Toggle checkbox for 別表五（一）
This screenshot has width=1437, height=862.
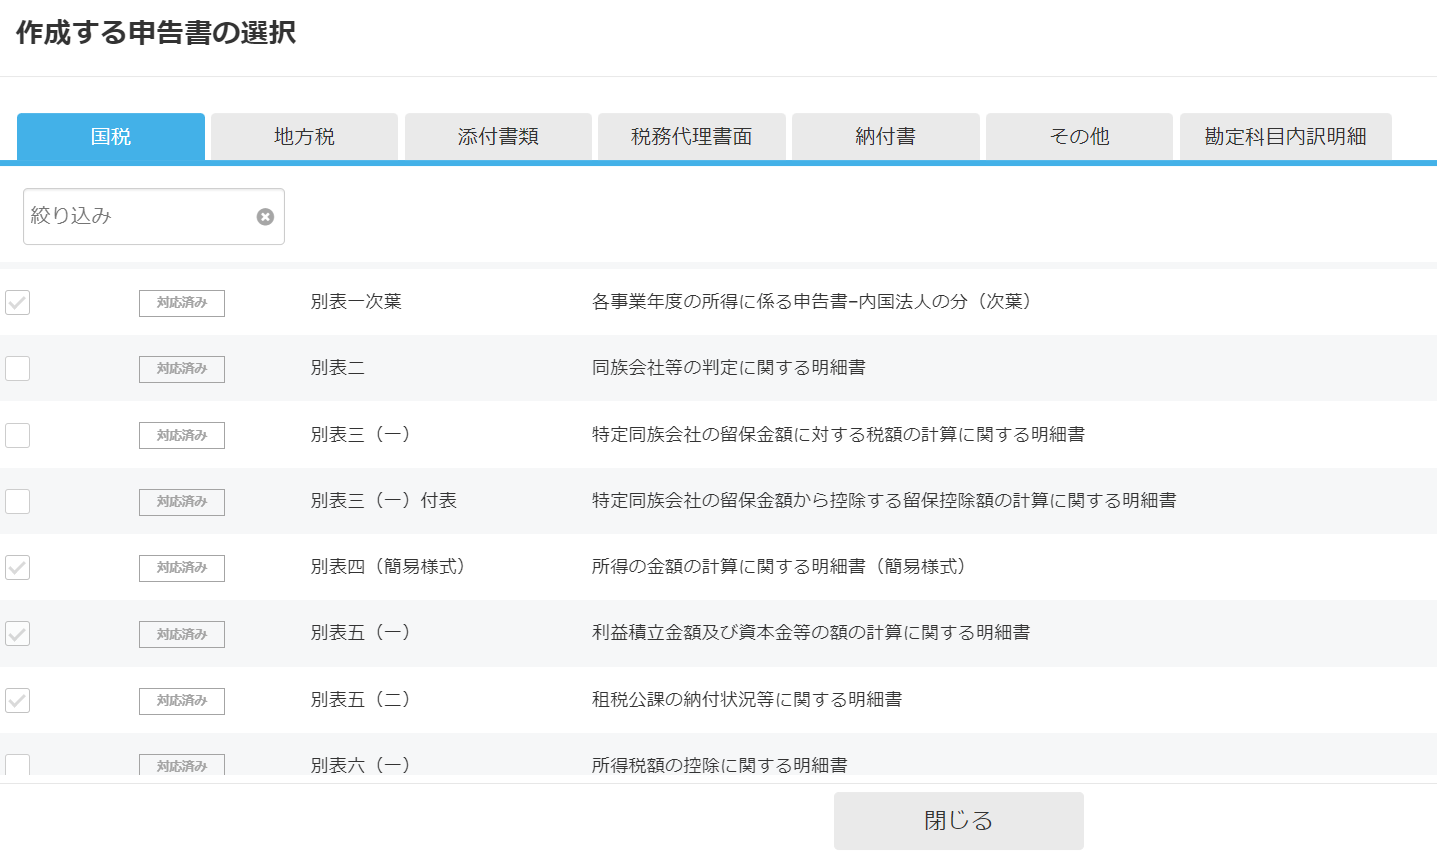coord(17,633)
